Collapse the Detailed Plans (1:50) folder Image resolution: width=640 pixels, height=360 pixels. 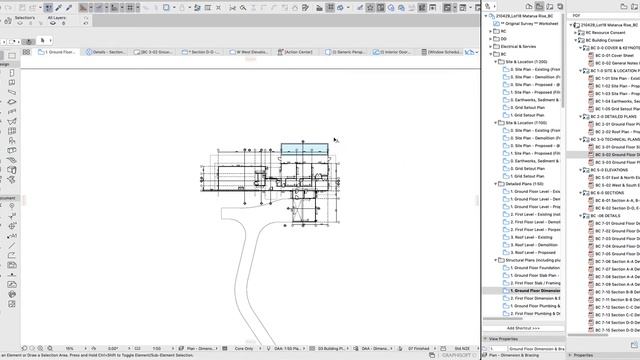tap(496, 184)
